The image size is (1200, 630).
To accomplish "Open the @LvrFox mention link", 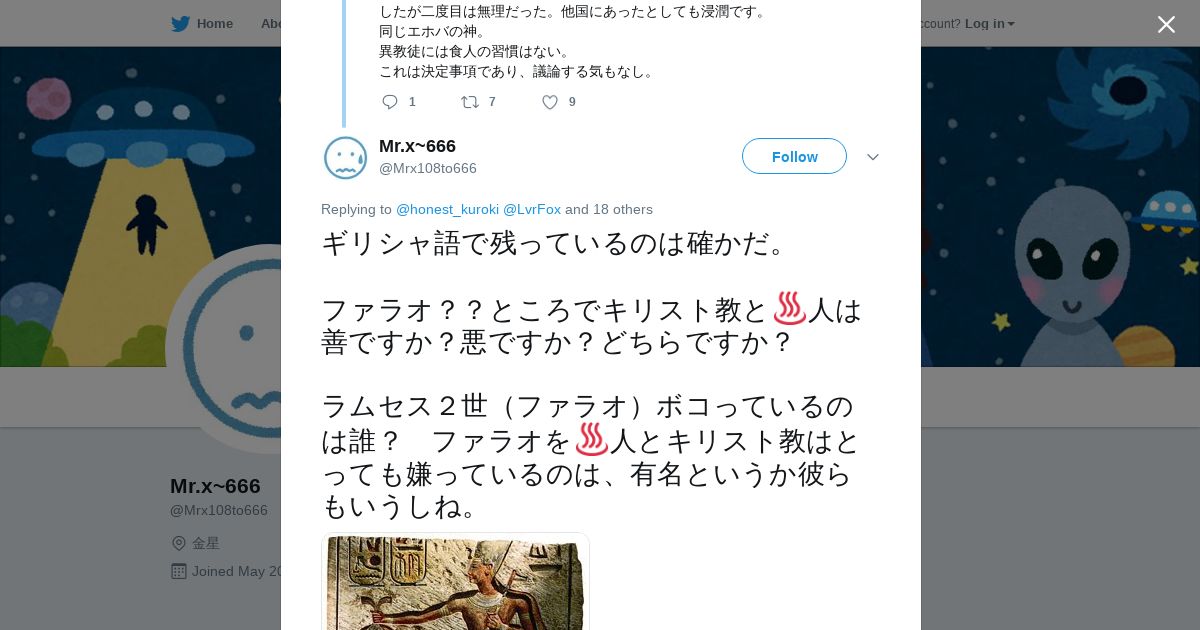I will click(x=532, y=209).
